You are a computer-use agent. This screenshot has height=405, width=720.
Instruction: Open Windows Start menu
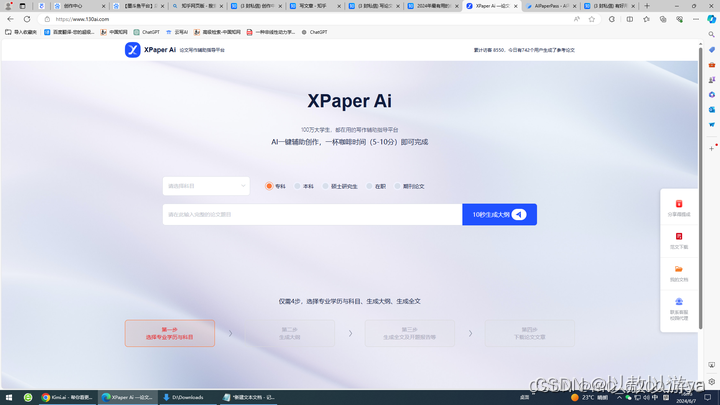click(9, 397)
